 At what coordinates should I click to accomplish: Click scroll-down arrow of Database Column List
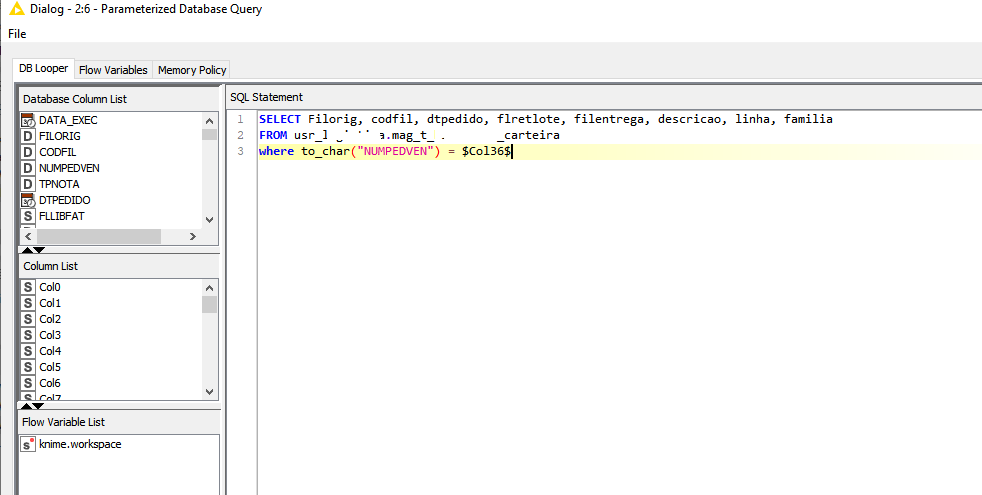click(209, 220)
